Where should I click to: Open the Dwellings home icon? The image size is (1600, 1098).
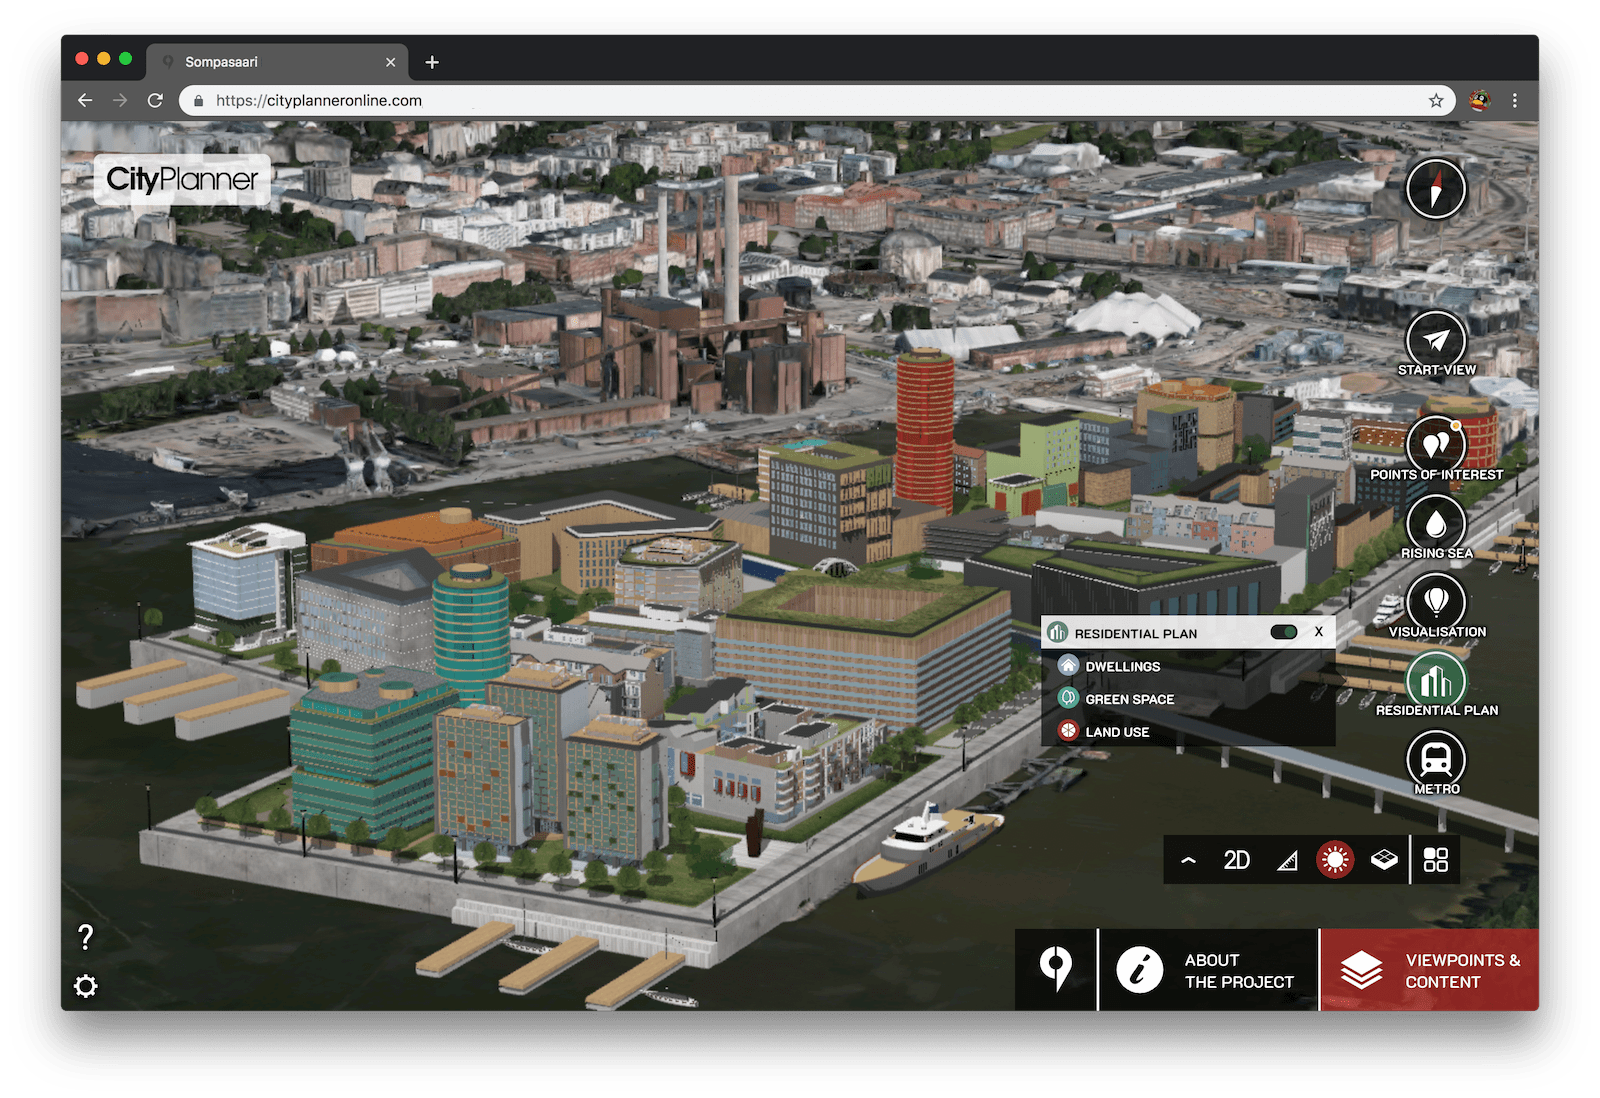(x=1069, y=666)
